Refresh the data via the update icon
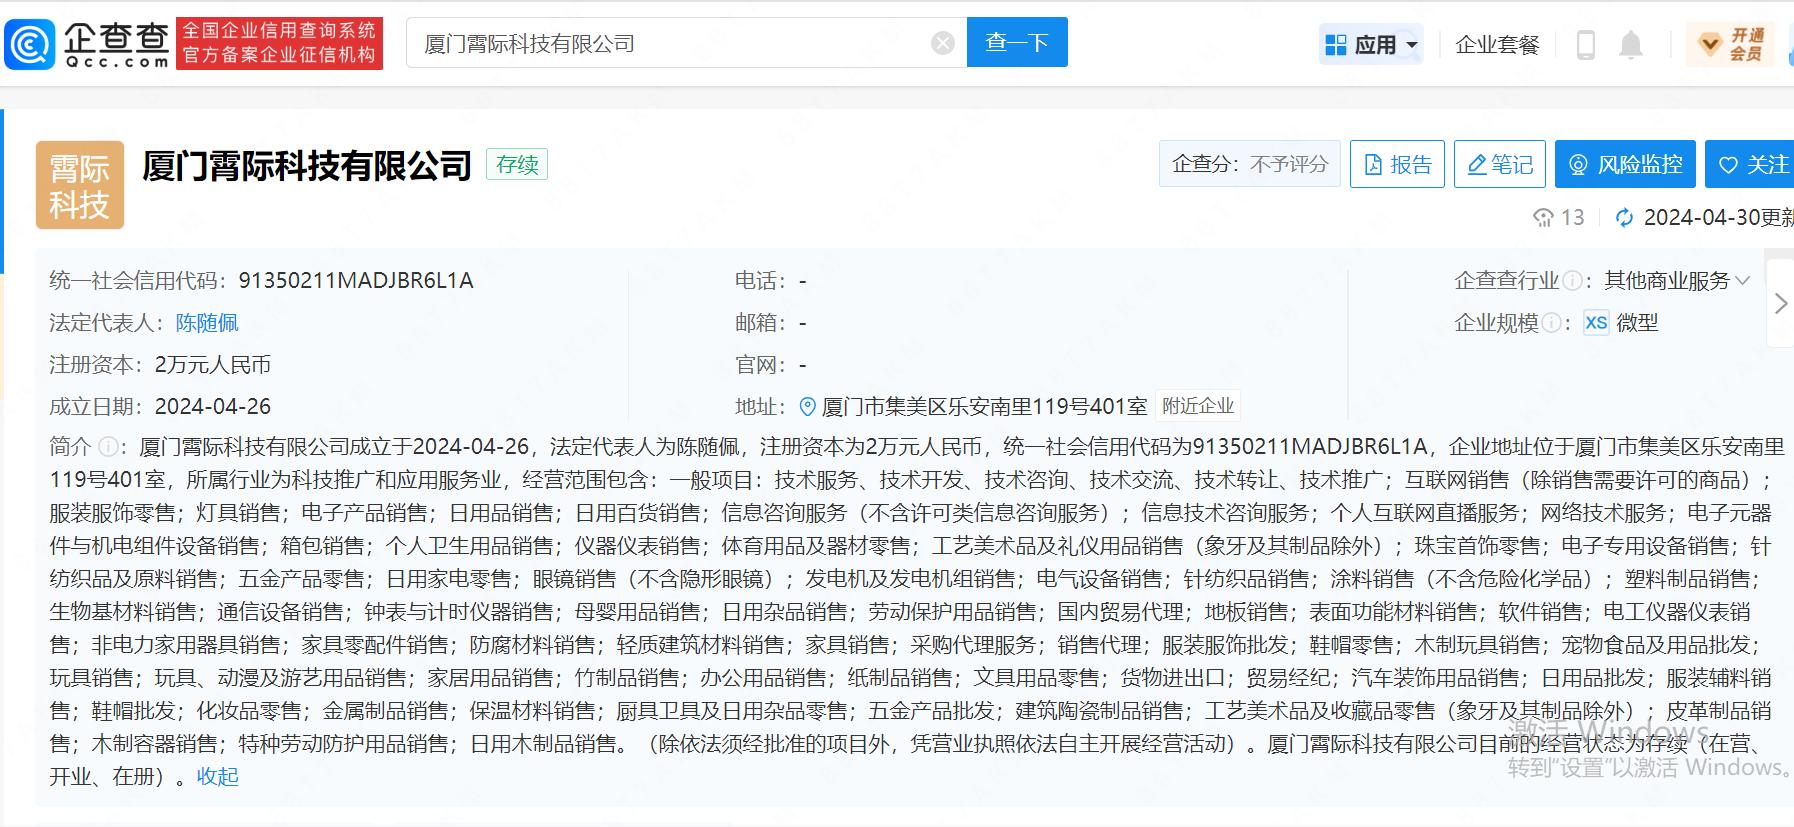 coord(1624,218)
